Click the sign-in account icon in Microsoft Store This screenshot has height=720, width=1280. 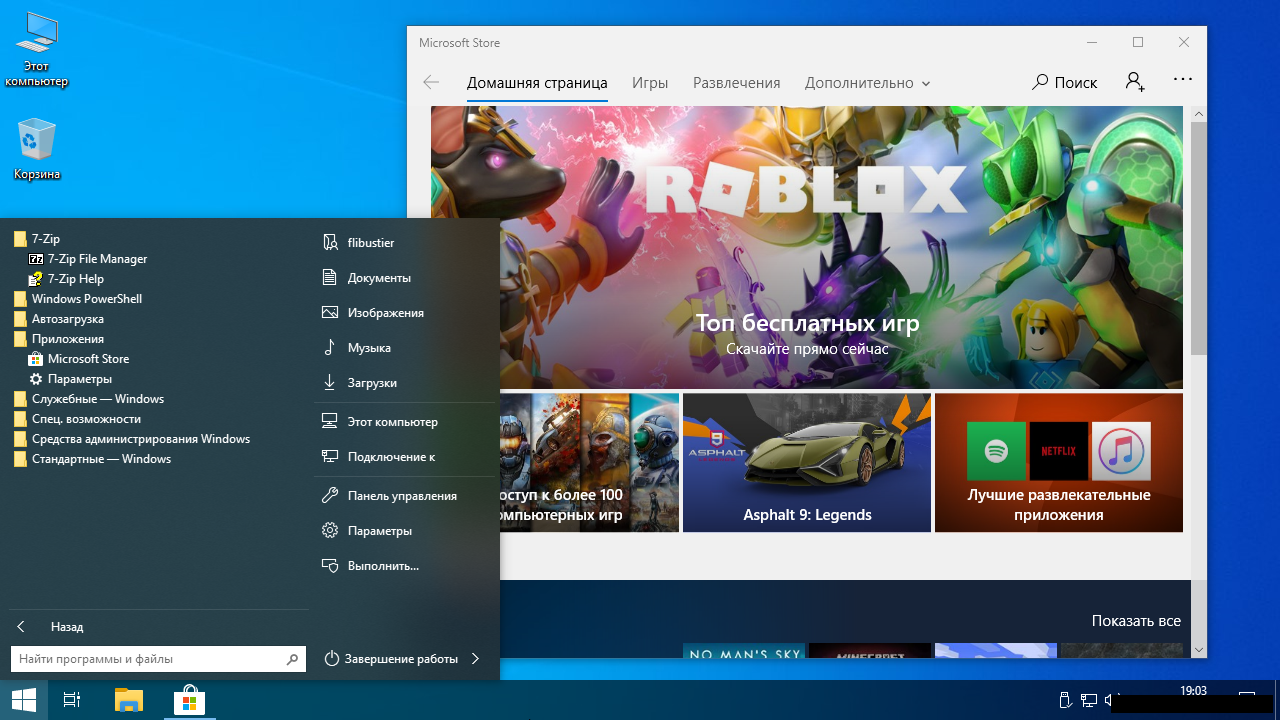click(1135, 82)
